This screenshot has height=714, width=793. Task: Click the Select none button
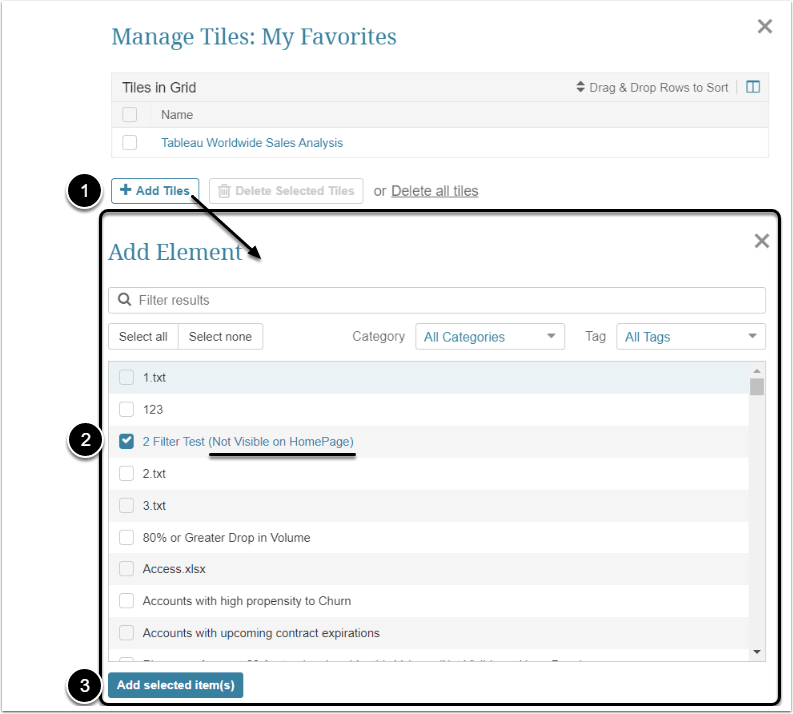[220, 337]
